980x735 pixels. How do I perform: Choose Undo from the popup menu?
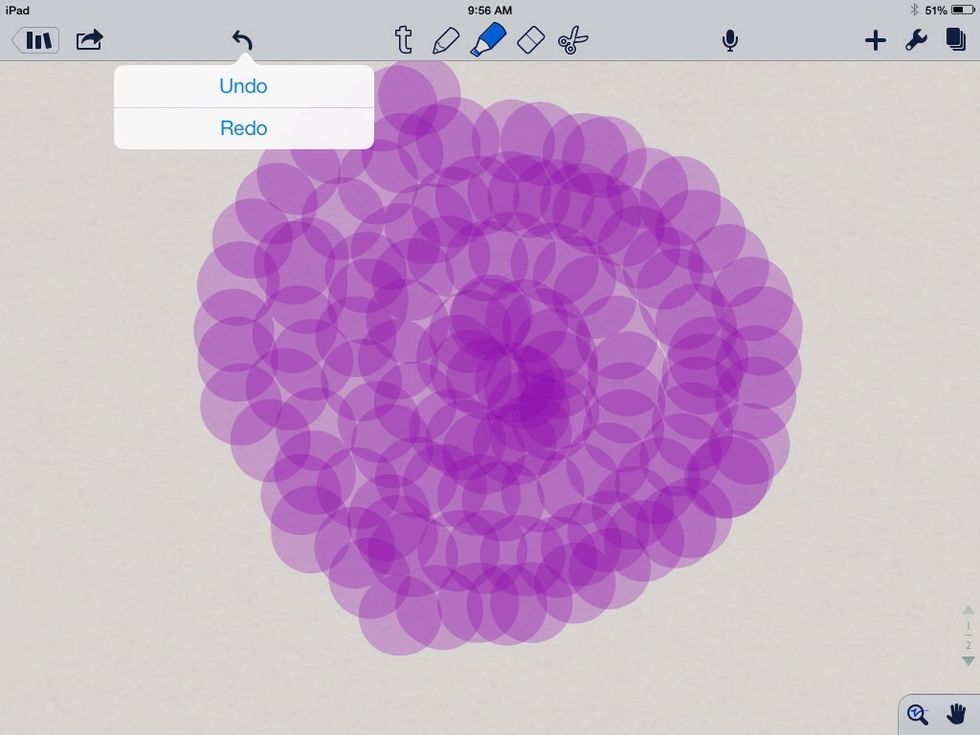[x=243, y=86]
